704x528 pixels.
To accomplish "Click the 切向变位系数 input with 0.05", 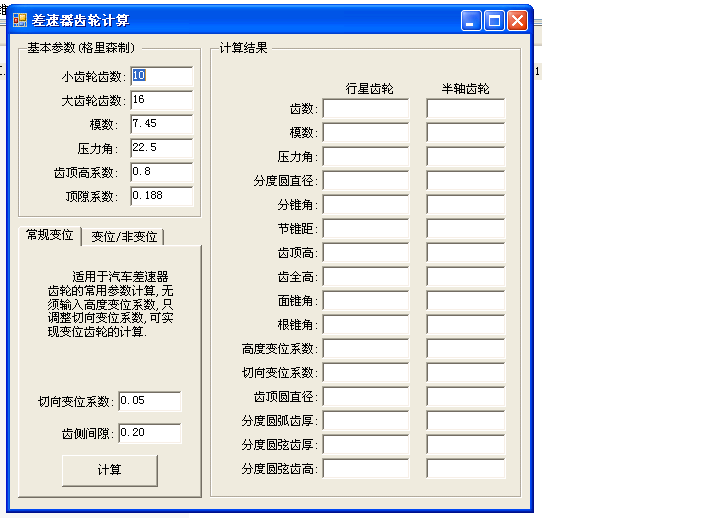I will click(150, 401).
